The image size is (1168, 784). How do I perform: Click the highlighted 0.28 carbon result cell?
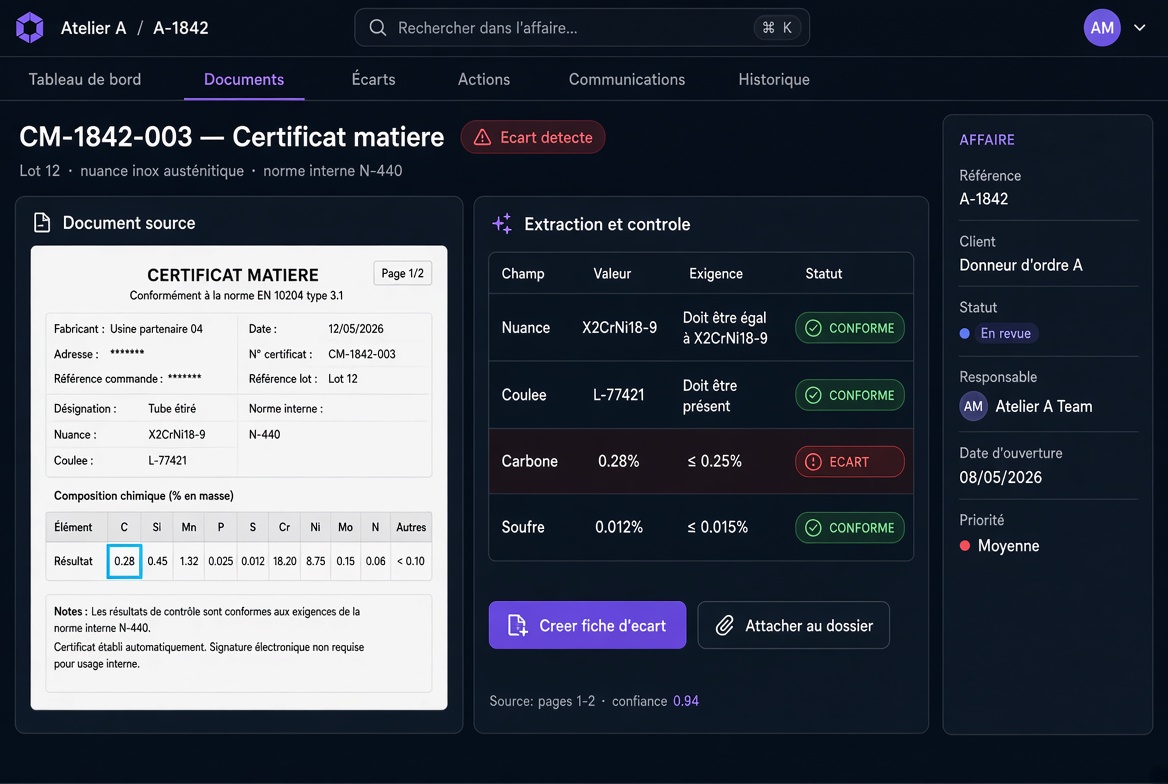(x=124, y=561)
